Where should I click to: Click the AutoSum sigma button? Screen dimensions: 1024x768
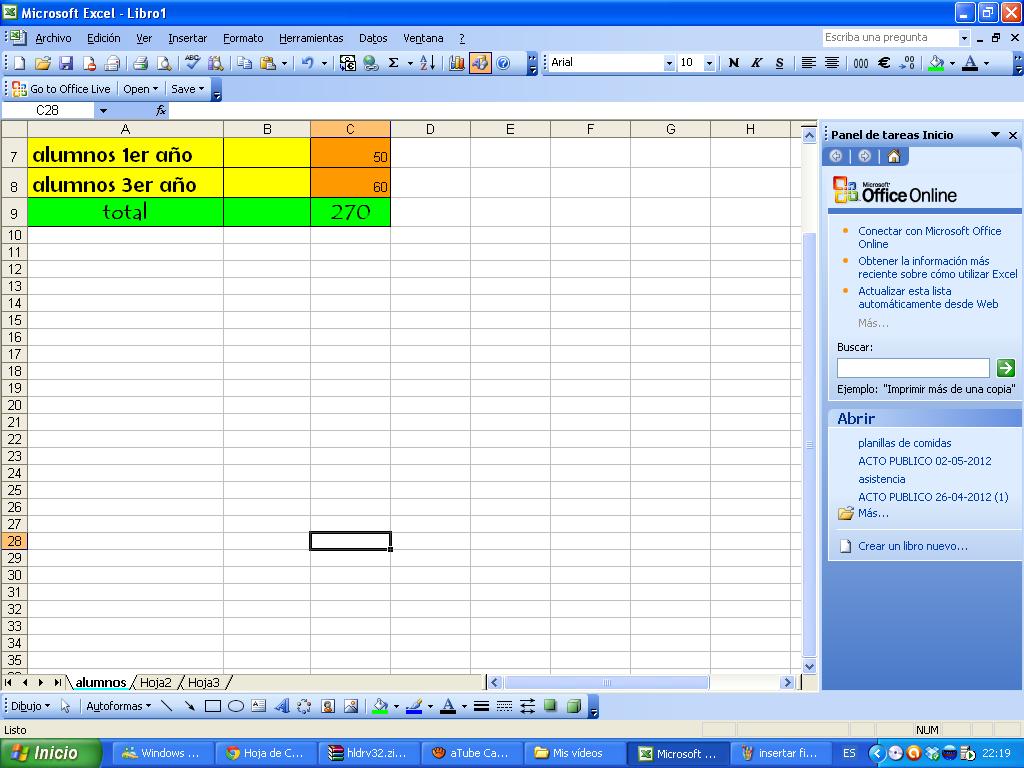(393, 63)
